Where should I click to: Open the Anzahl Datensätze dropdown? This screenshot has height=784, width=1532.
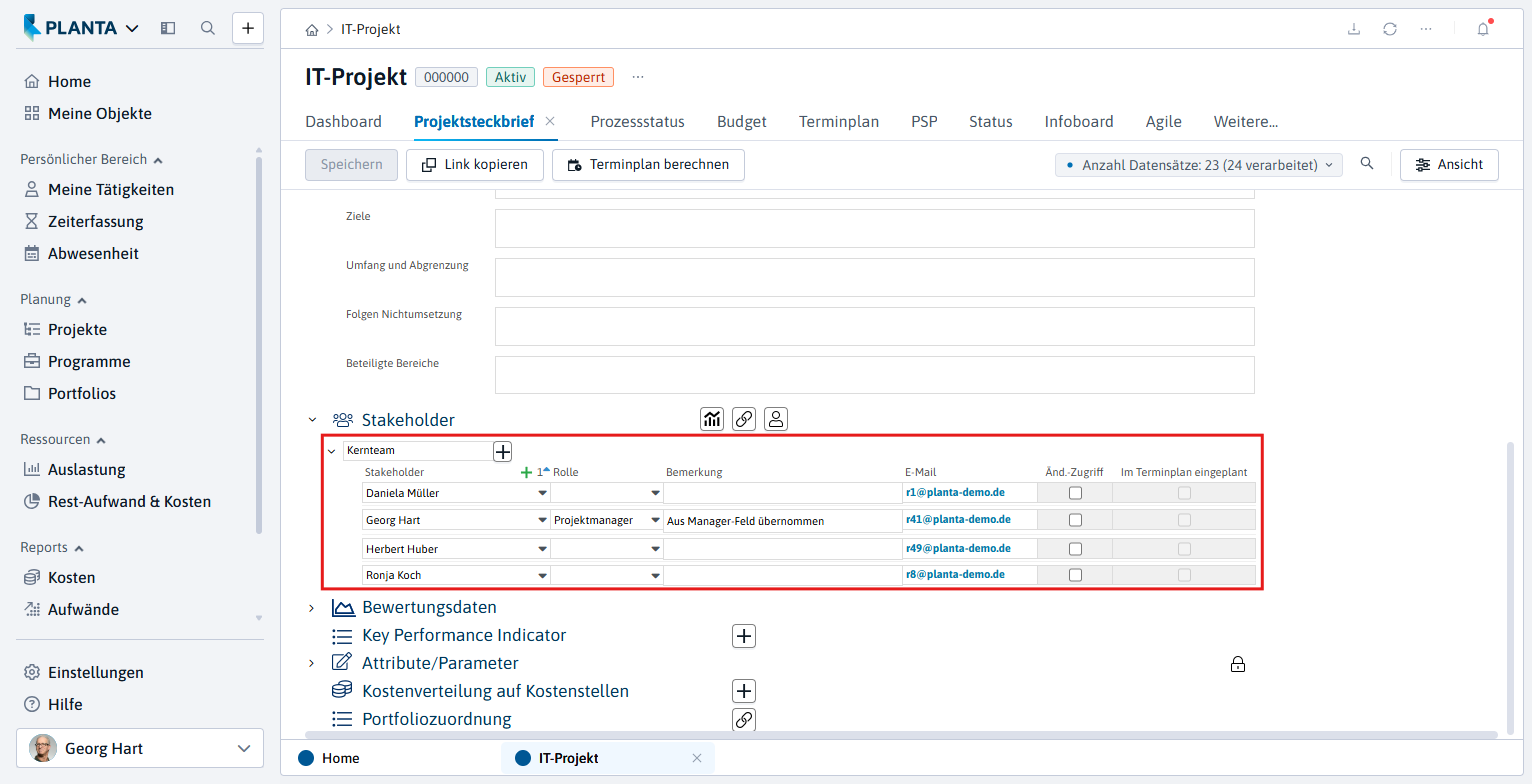[x=1199, y=165]
